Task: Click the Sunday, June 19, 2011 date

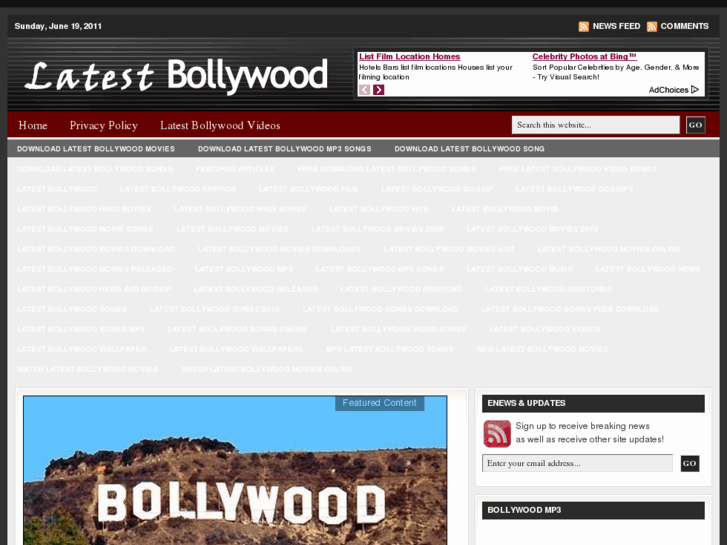Action: coord(58,26)
